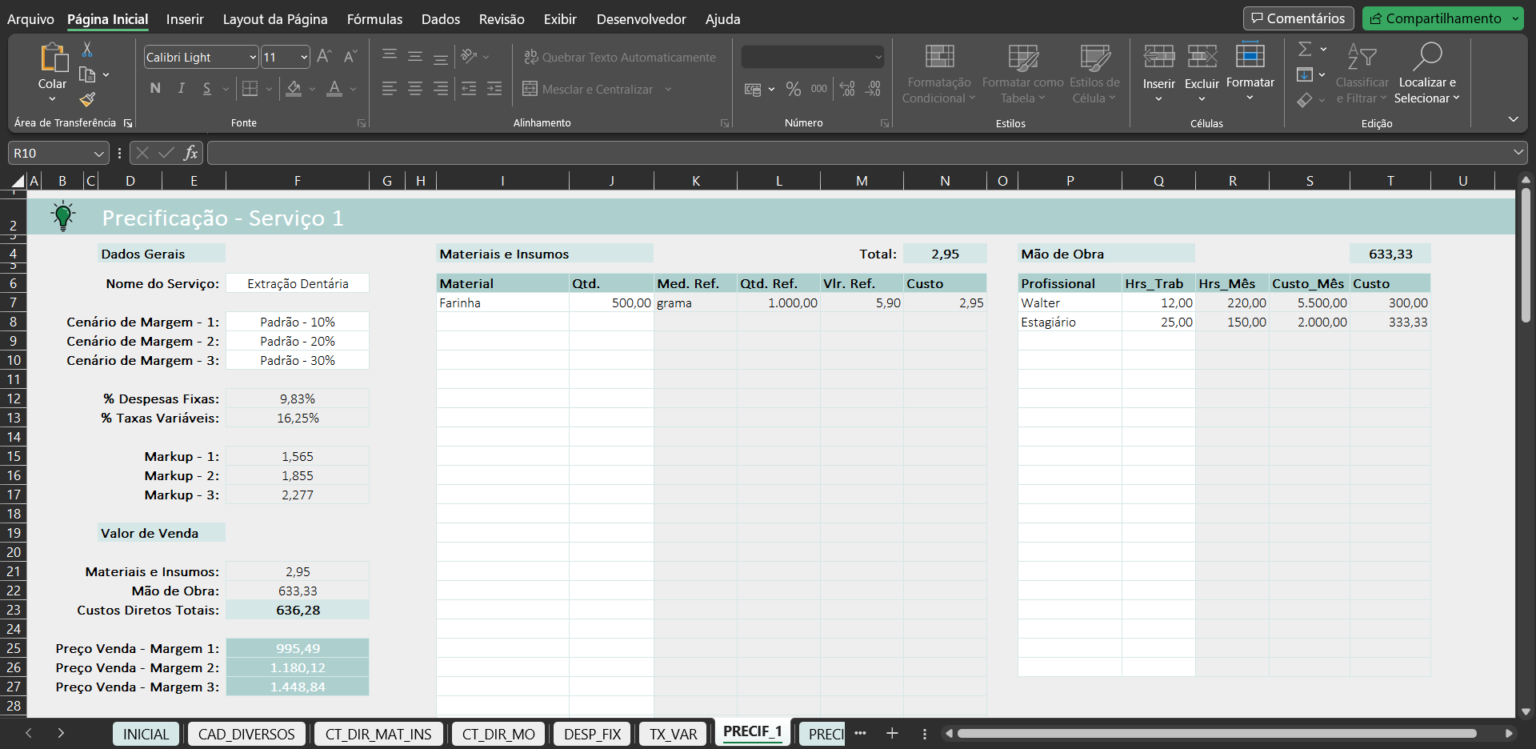Open Localizar e Selecionar magnifier tool
Screen dimensions: 1536x749
point(1427,58)
